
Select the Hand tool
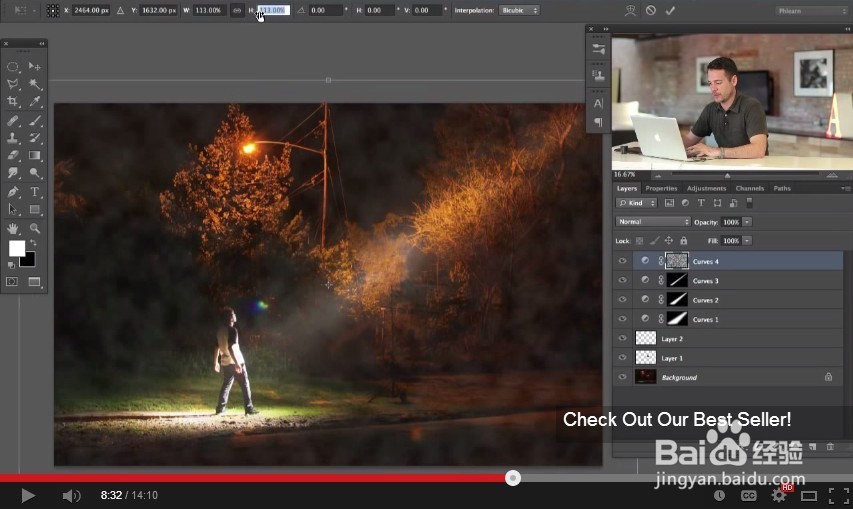click(13, 228)
